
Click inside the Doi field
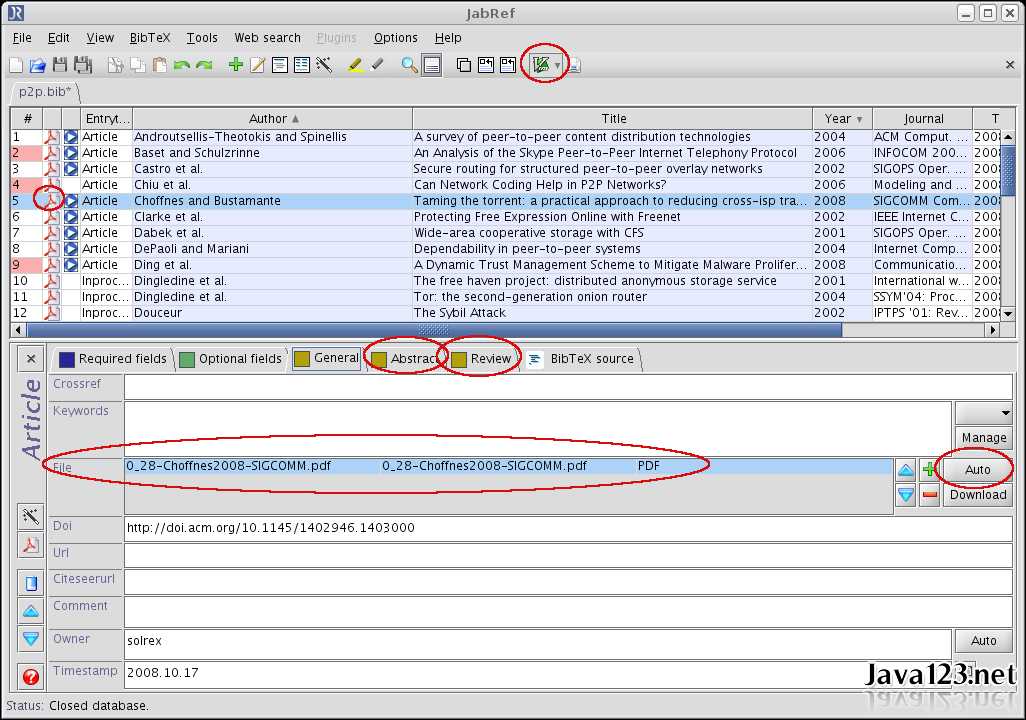568,528
